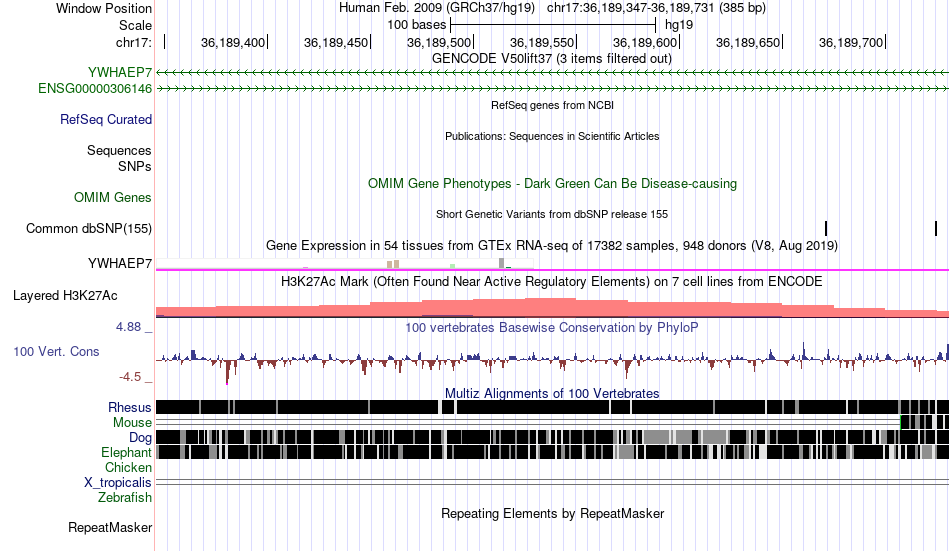
Task: Click Multiz Alignments of 100 Vertebrates title
Action: (552, 393)
